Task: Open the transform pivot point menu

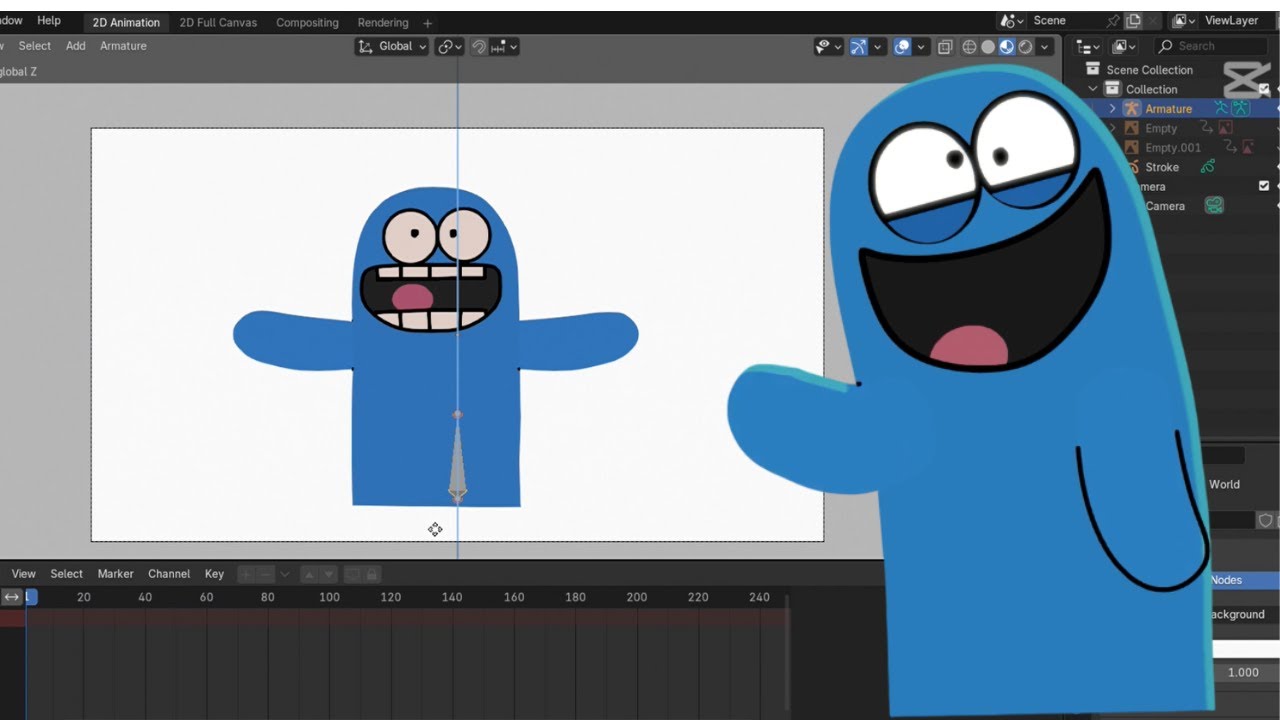Action: (x=448, y=46)
